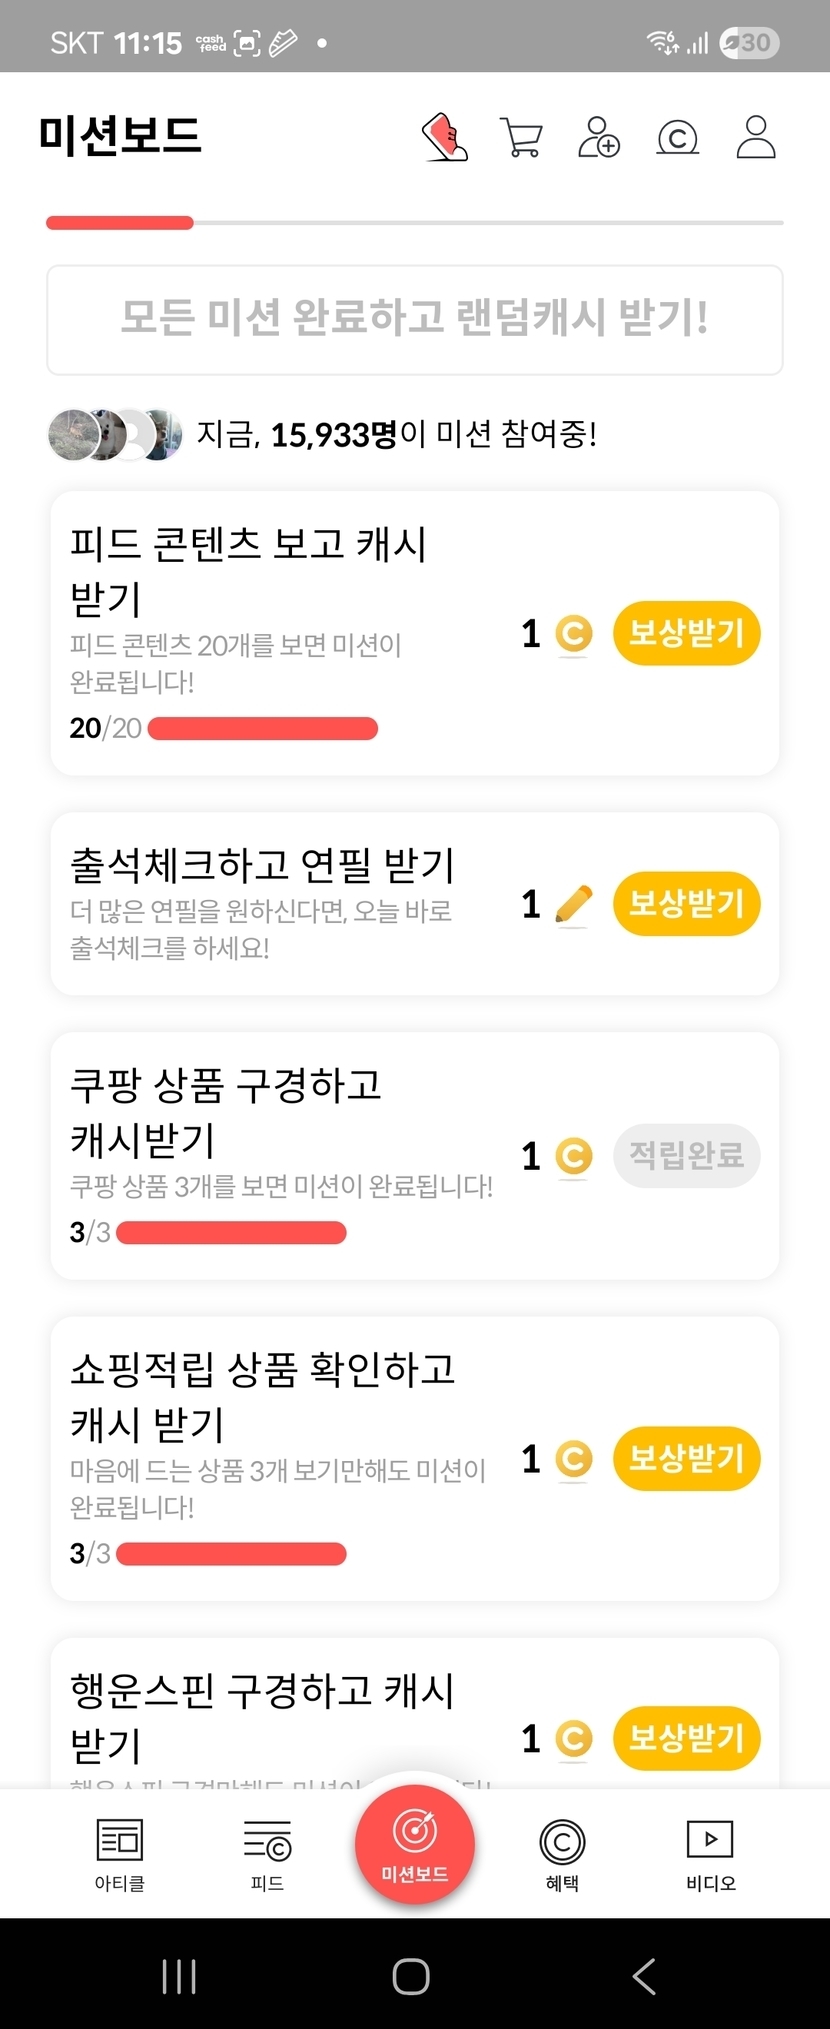The image size is (830, 2029).
Task: Tap the overall mission progress bar
Action: coord(414,223)
